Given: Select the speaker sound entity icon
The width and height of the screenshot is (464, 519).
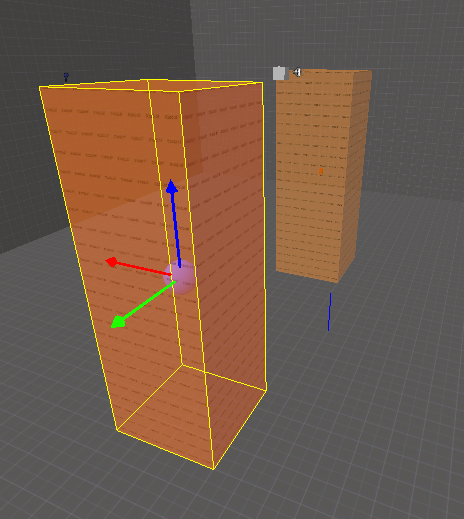Looking at the screenshot, I should coord(297,72).
